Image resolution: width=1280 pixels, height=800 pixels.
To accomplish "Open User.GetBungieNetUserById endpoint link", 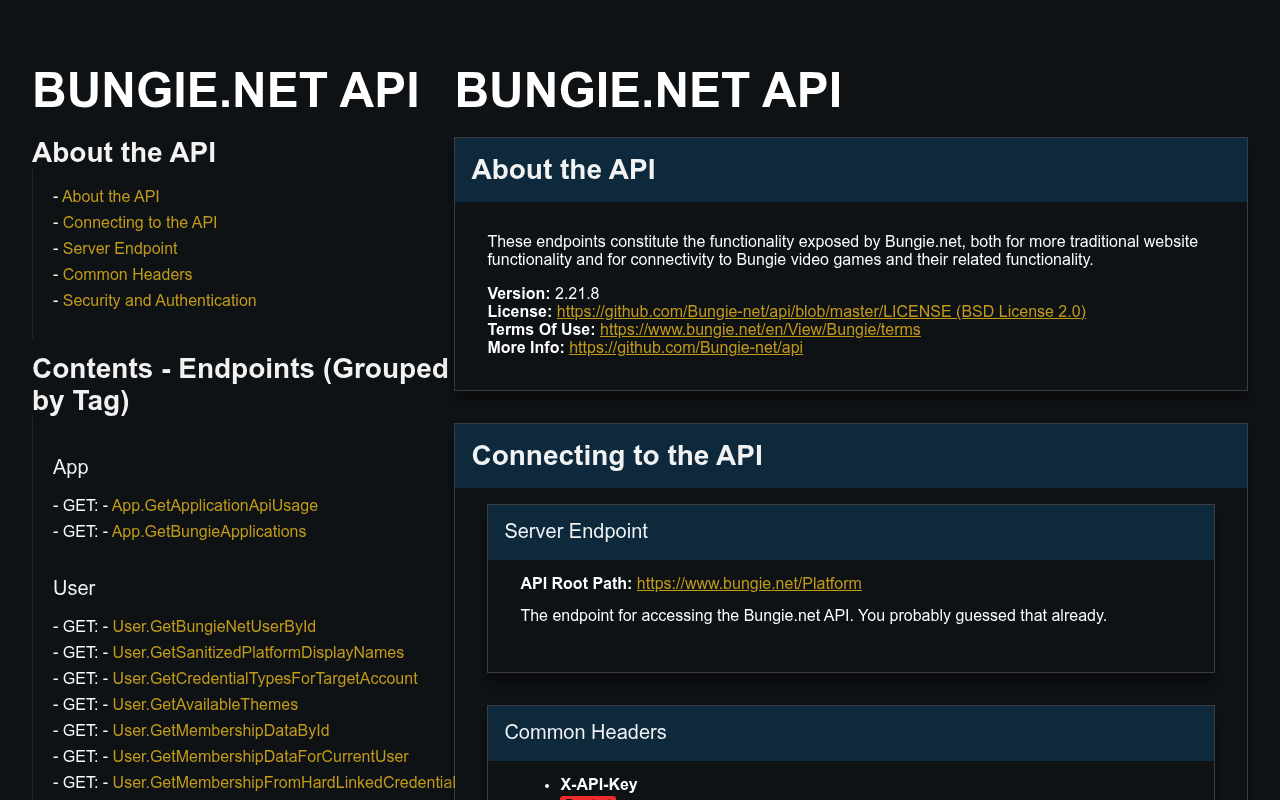I will pos(214,626).
